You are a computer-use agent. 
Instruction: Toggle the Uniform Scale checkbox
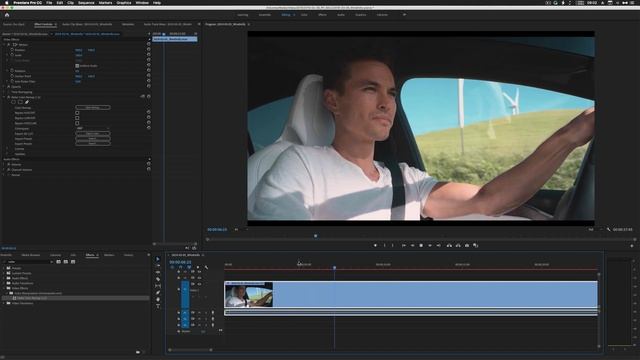coord(77,66)
